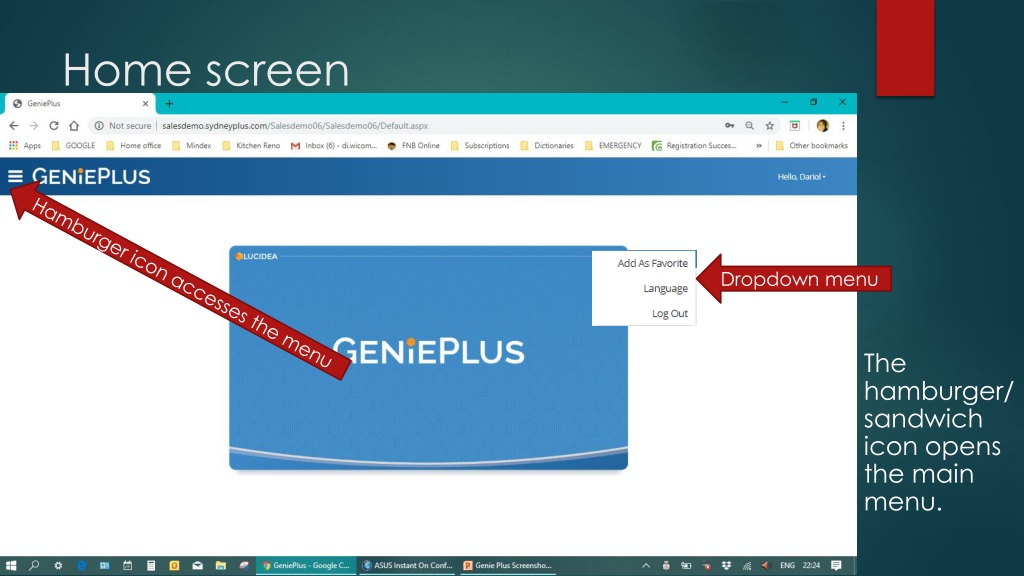Viewport: 1024px width, 576px height.
Task: Go back in the browser
Action: pos(14,125)
